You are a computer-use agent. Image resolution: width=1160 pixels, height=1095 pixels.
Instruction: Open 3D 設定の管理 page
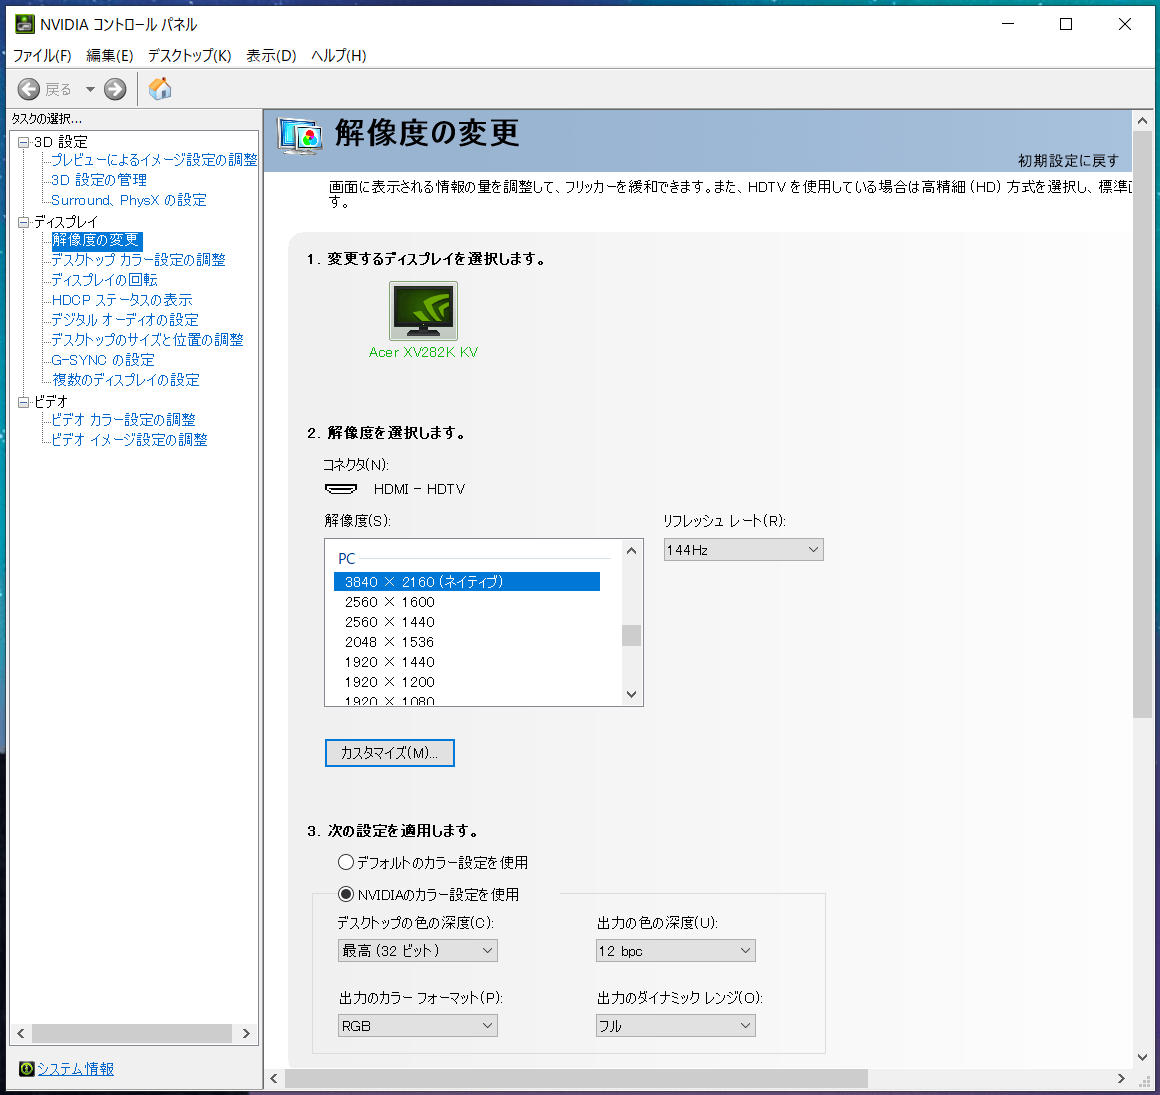(x=98, y=180)
